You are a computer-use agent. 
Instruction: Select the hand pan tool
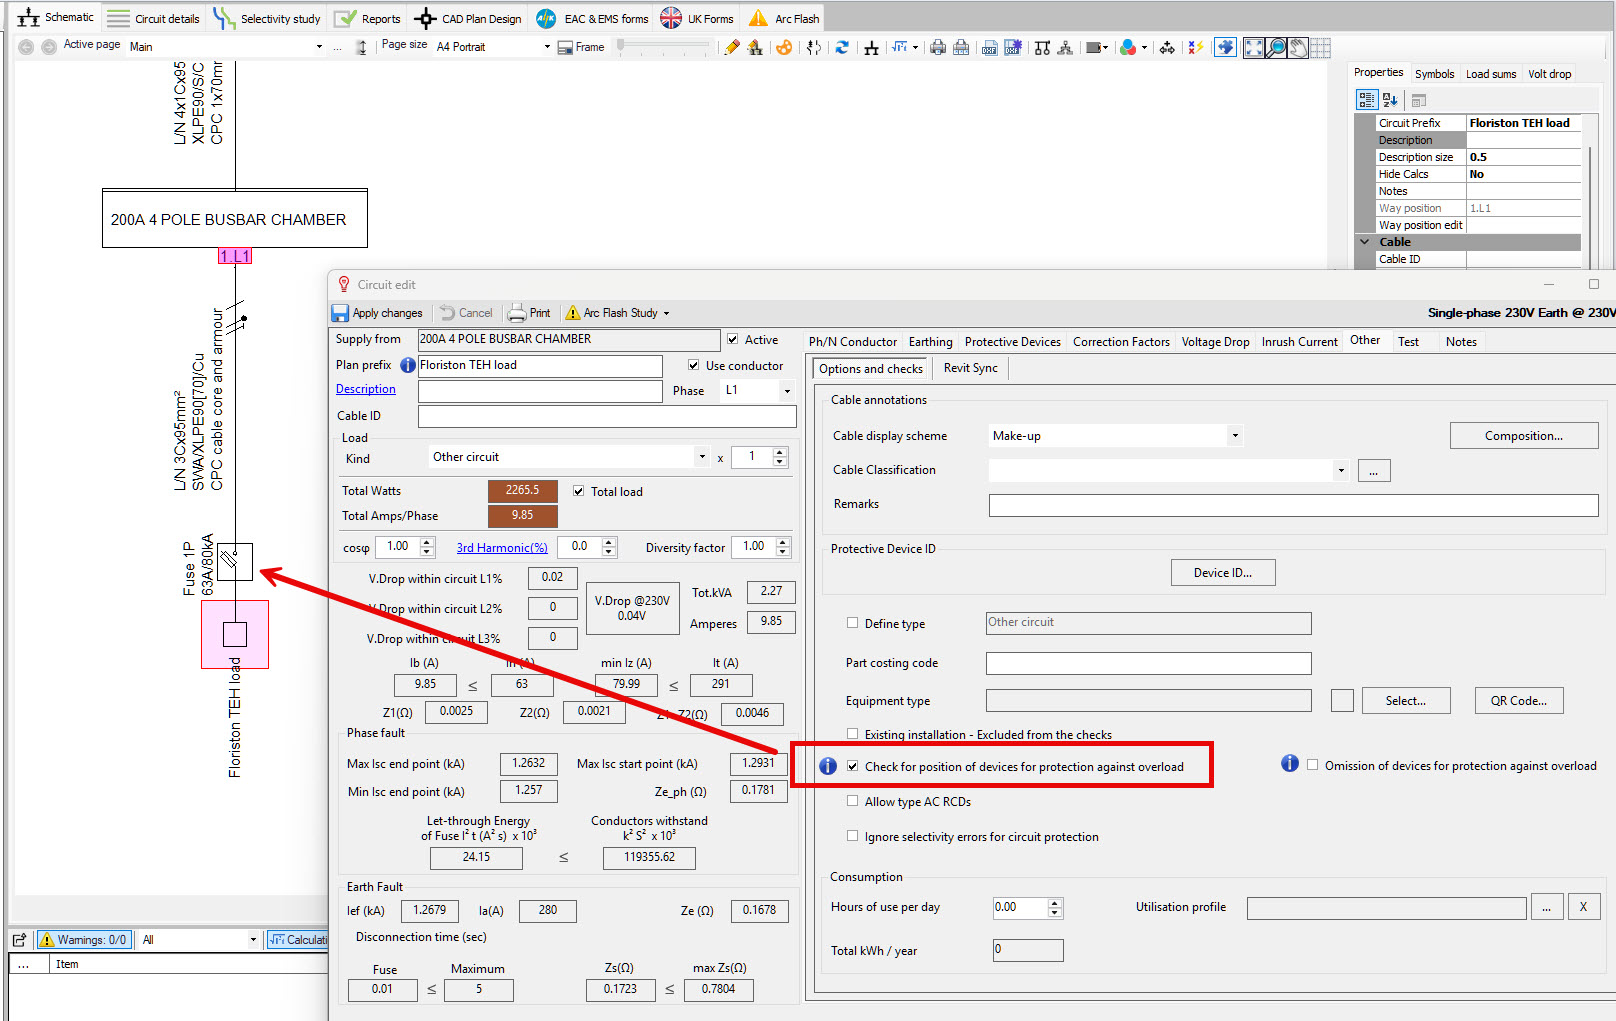(x=1298, y=48)
